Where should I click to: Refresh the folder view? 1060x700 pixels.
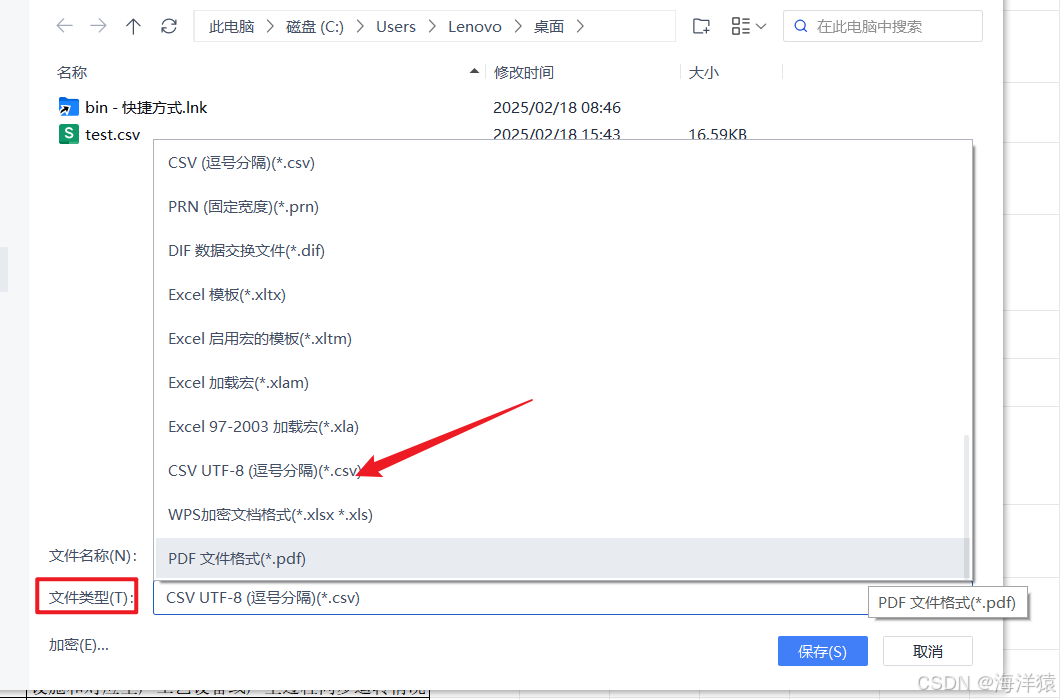168,25
